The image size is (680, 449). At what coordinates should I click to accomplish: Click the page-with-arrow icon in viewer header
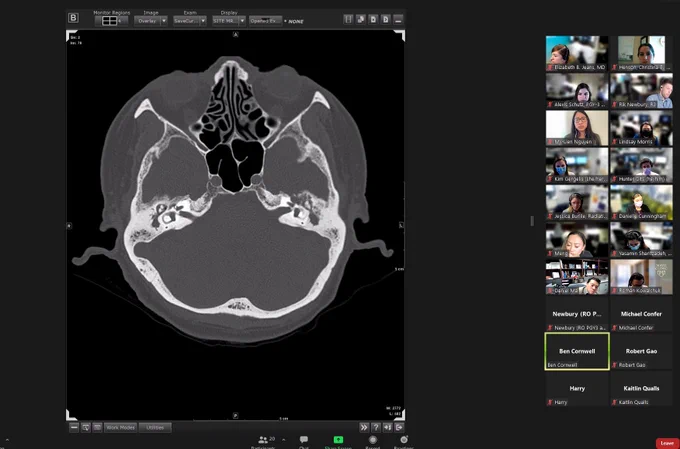tap(386, 19)
